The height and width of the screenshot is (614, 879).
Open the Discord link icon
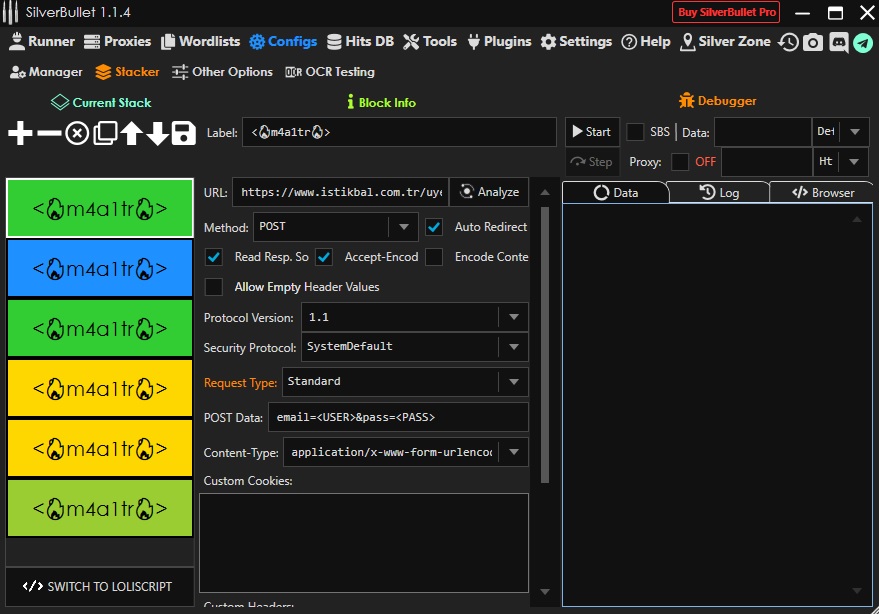click(838, 42)
